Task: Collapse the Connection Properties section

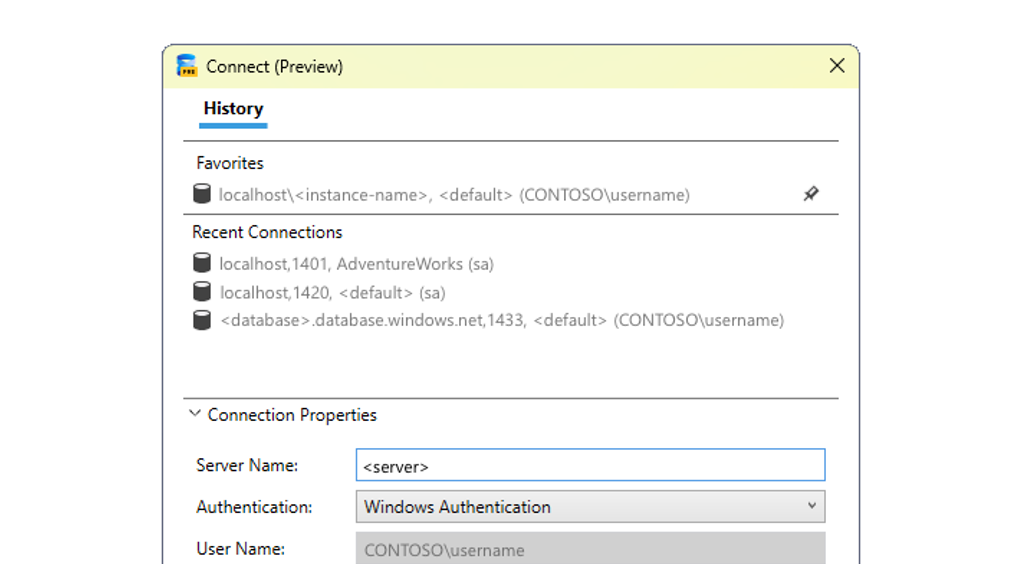Action: coord(194,414)
